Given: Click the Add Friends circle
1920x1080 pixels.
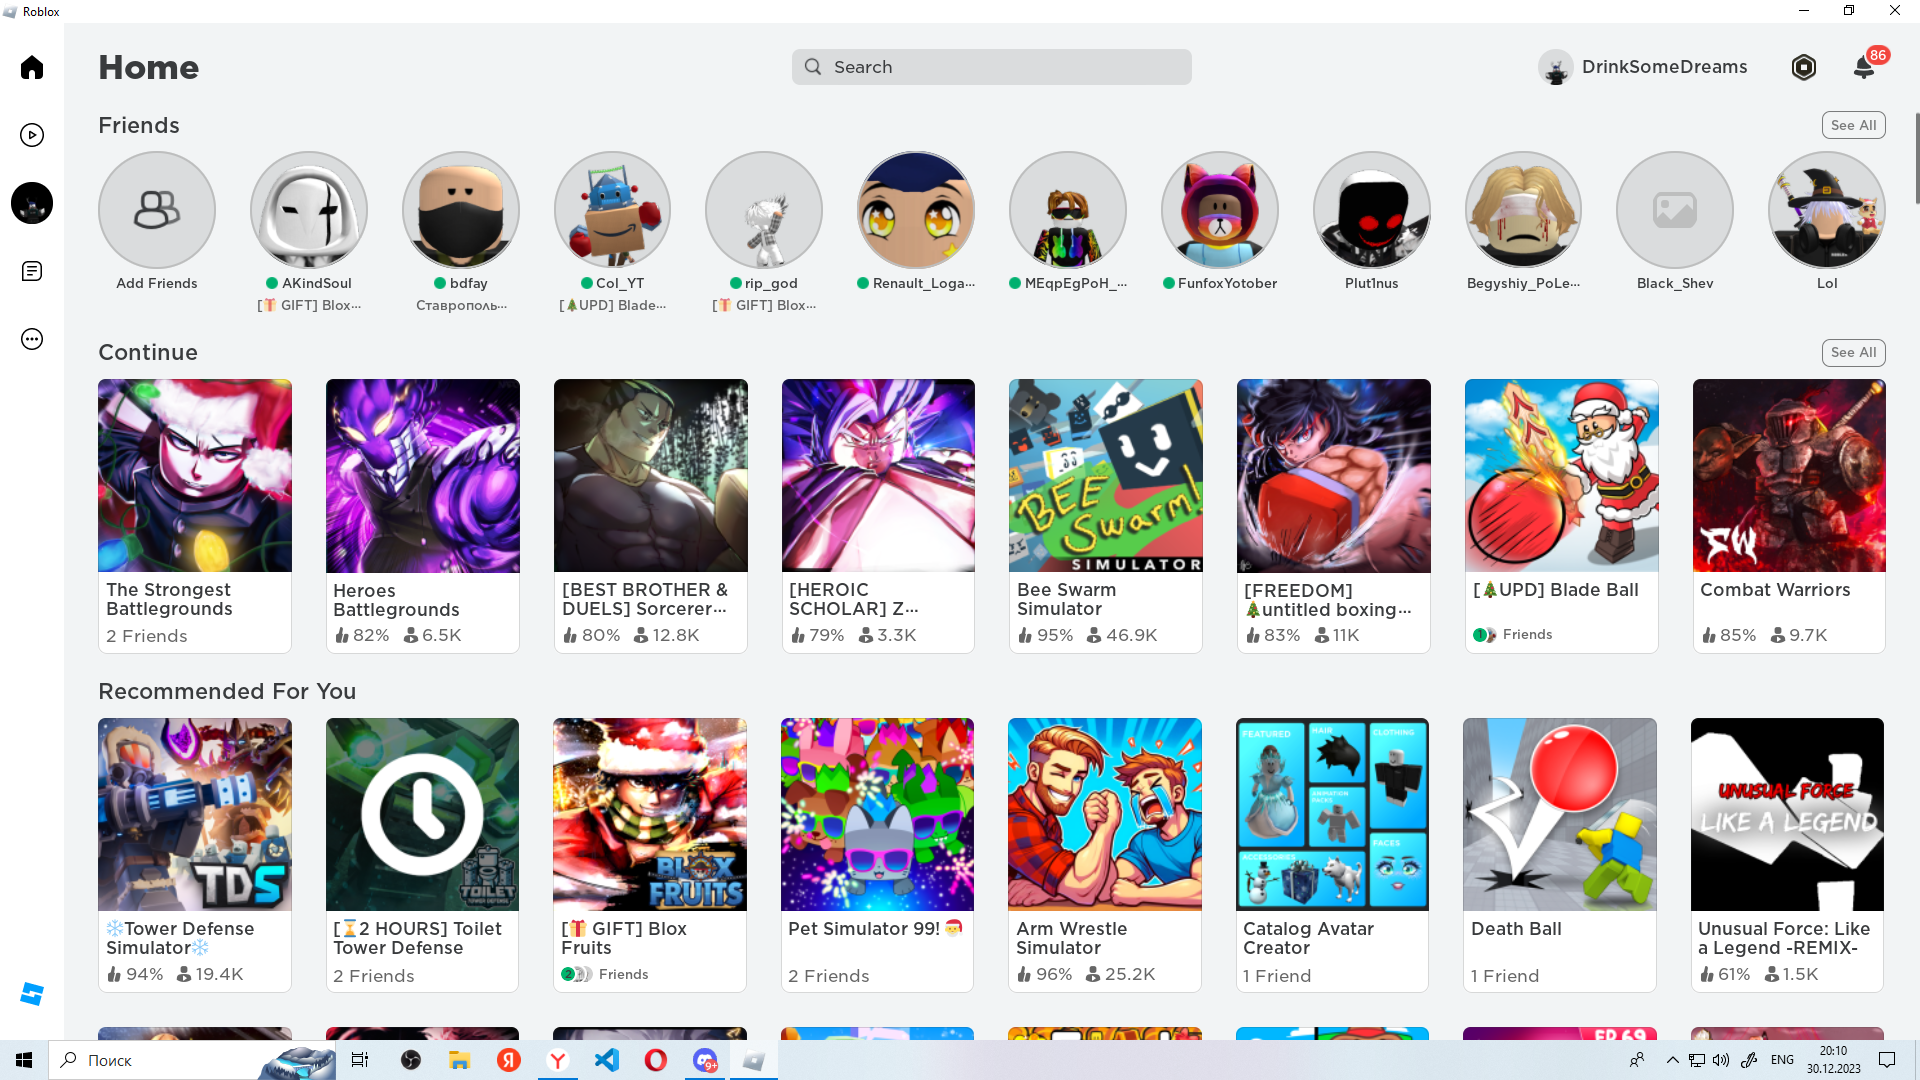Looking at the screenshot, I should click(x=157, y=210).
